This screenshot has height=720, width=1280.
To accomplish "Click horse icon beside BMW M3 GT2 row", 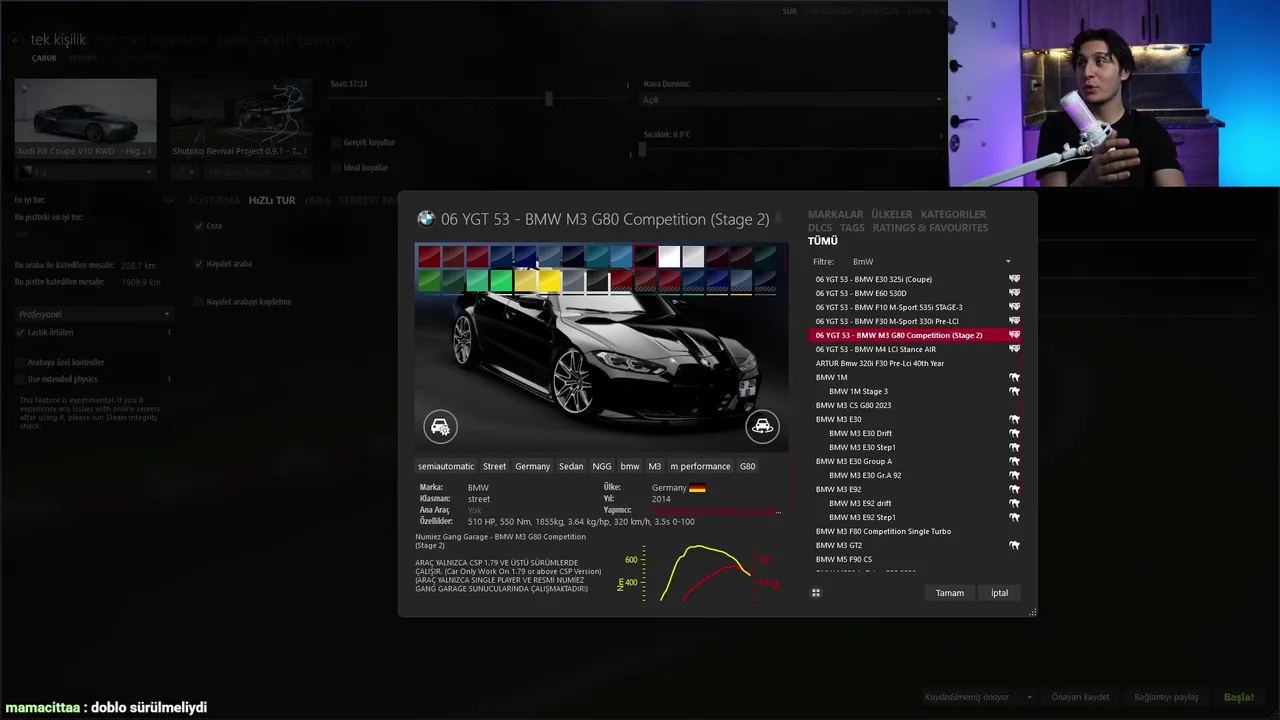I will (1014, 545).
